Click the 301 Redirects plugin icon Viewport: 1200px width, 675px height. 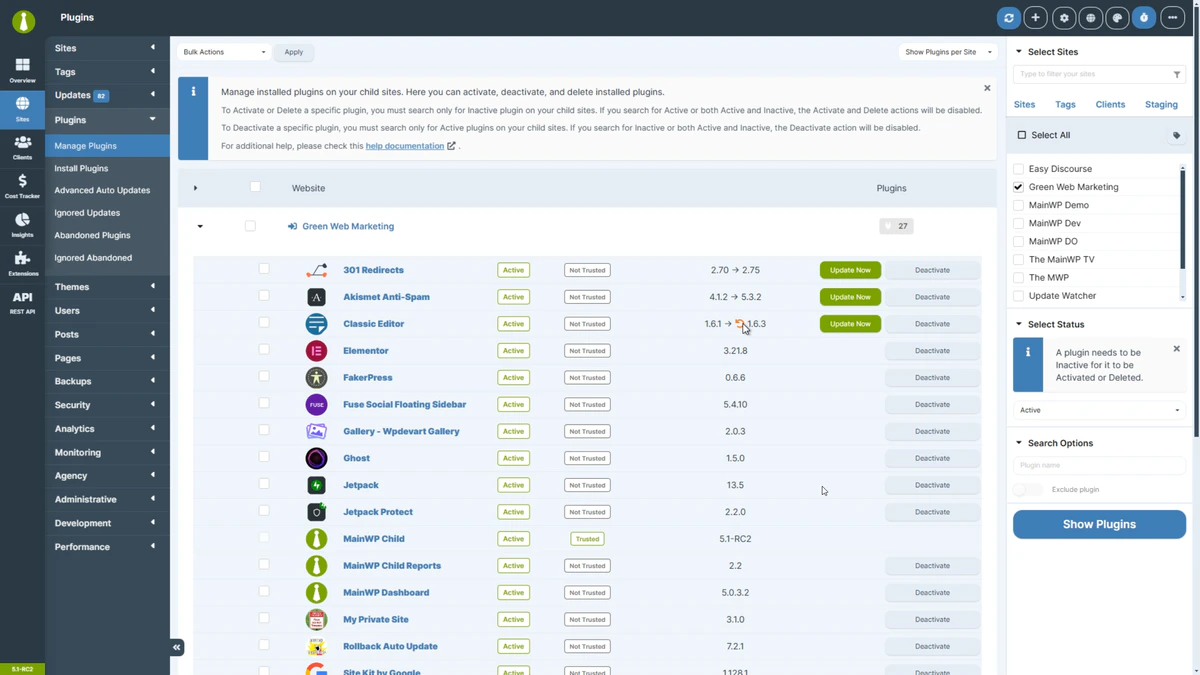coord(316,270)
